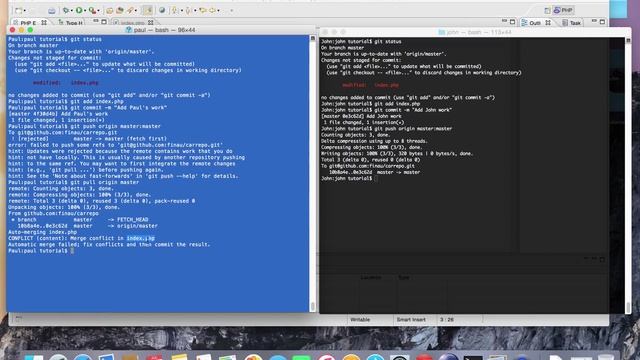Switch to the Type Hierarchy tab

(71, 23)
